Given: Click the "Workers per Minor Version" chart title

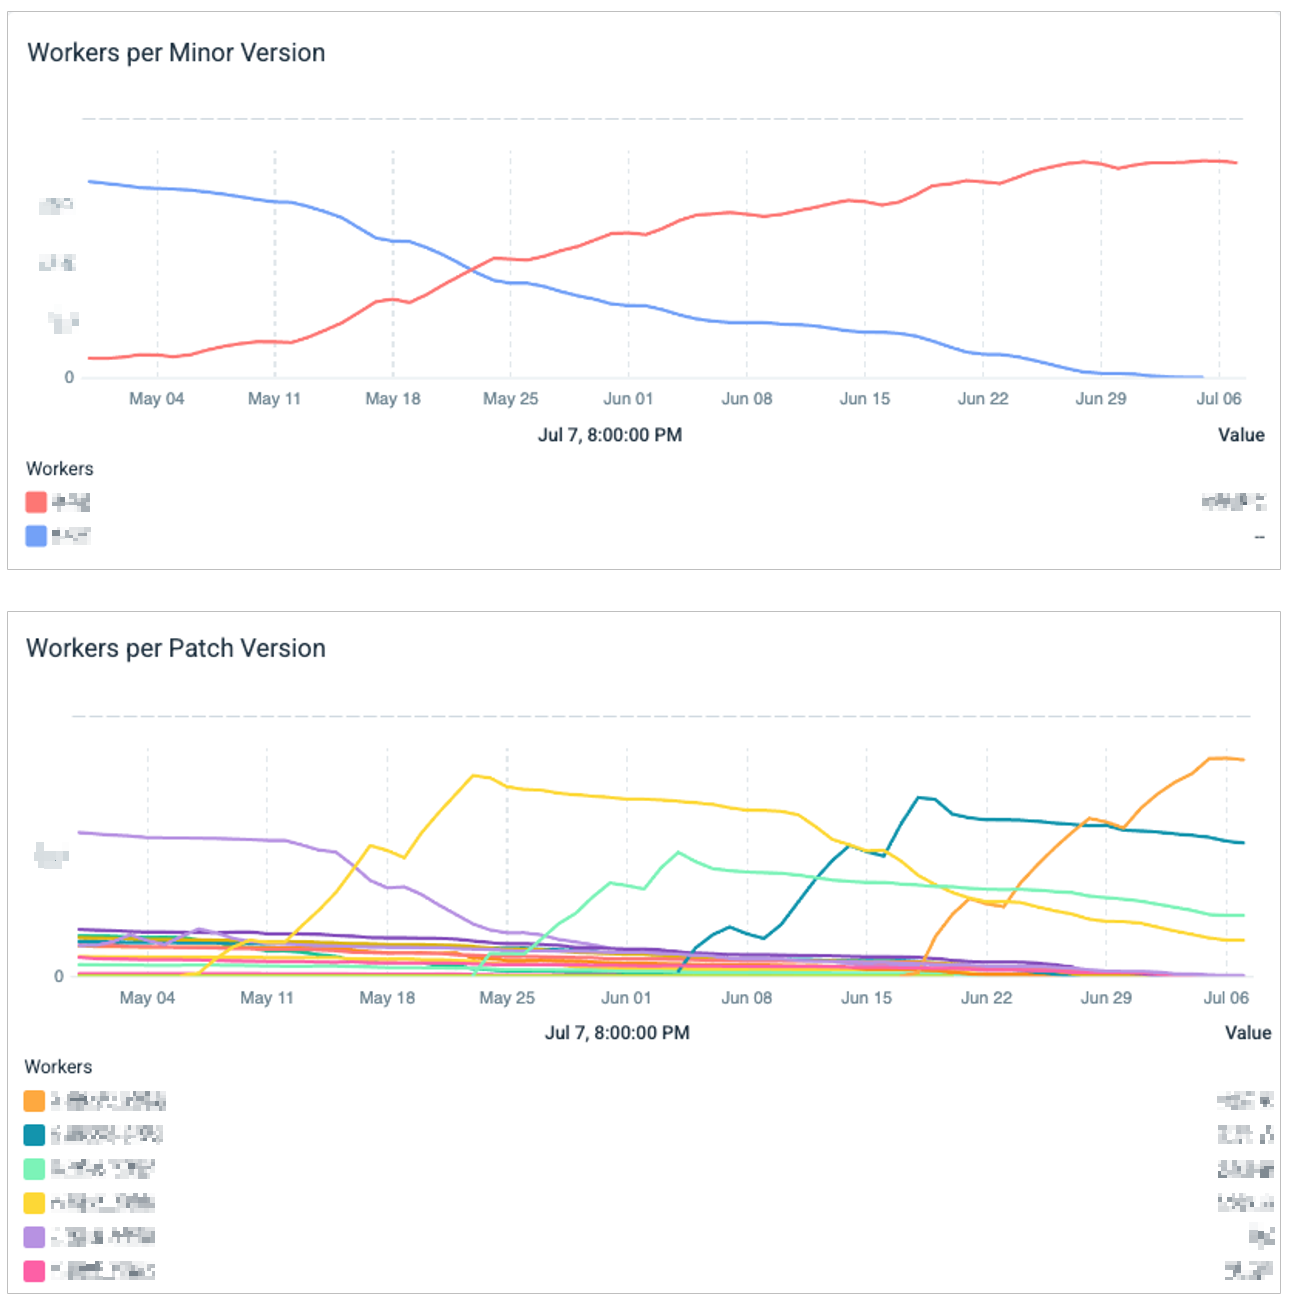Looking at the screenshot, I should [176, 53].
